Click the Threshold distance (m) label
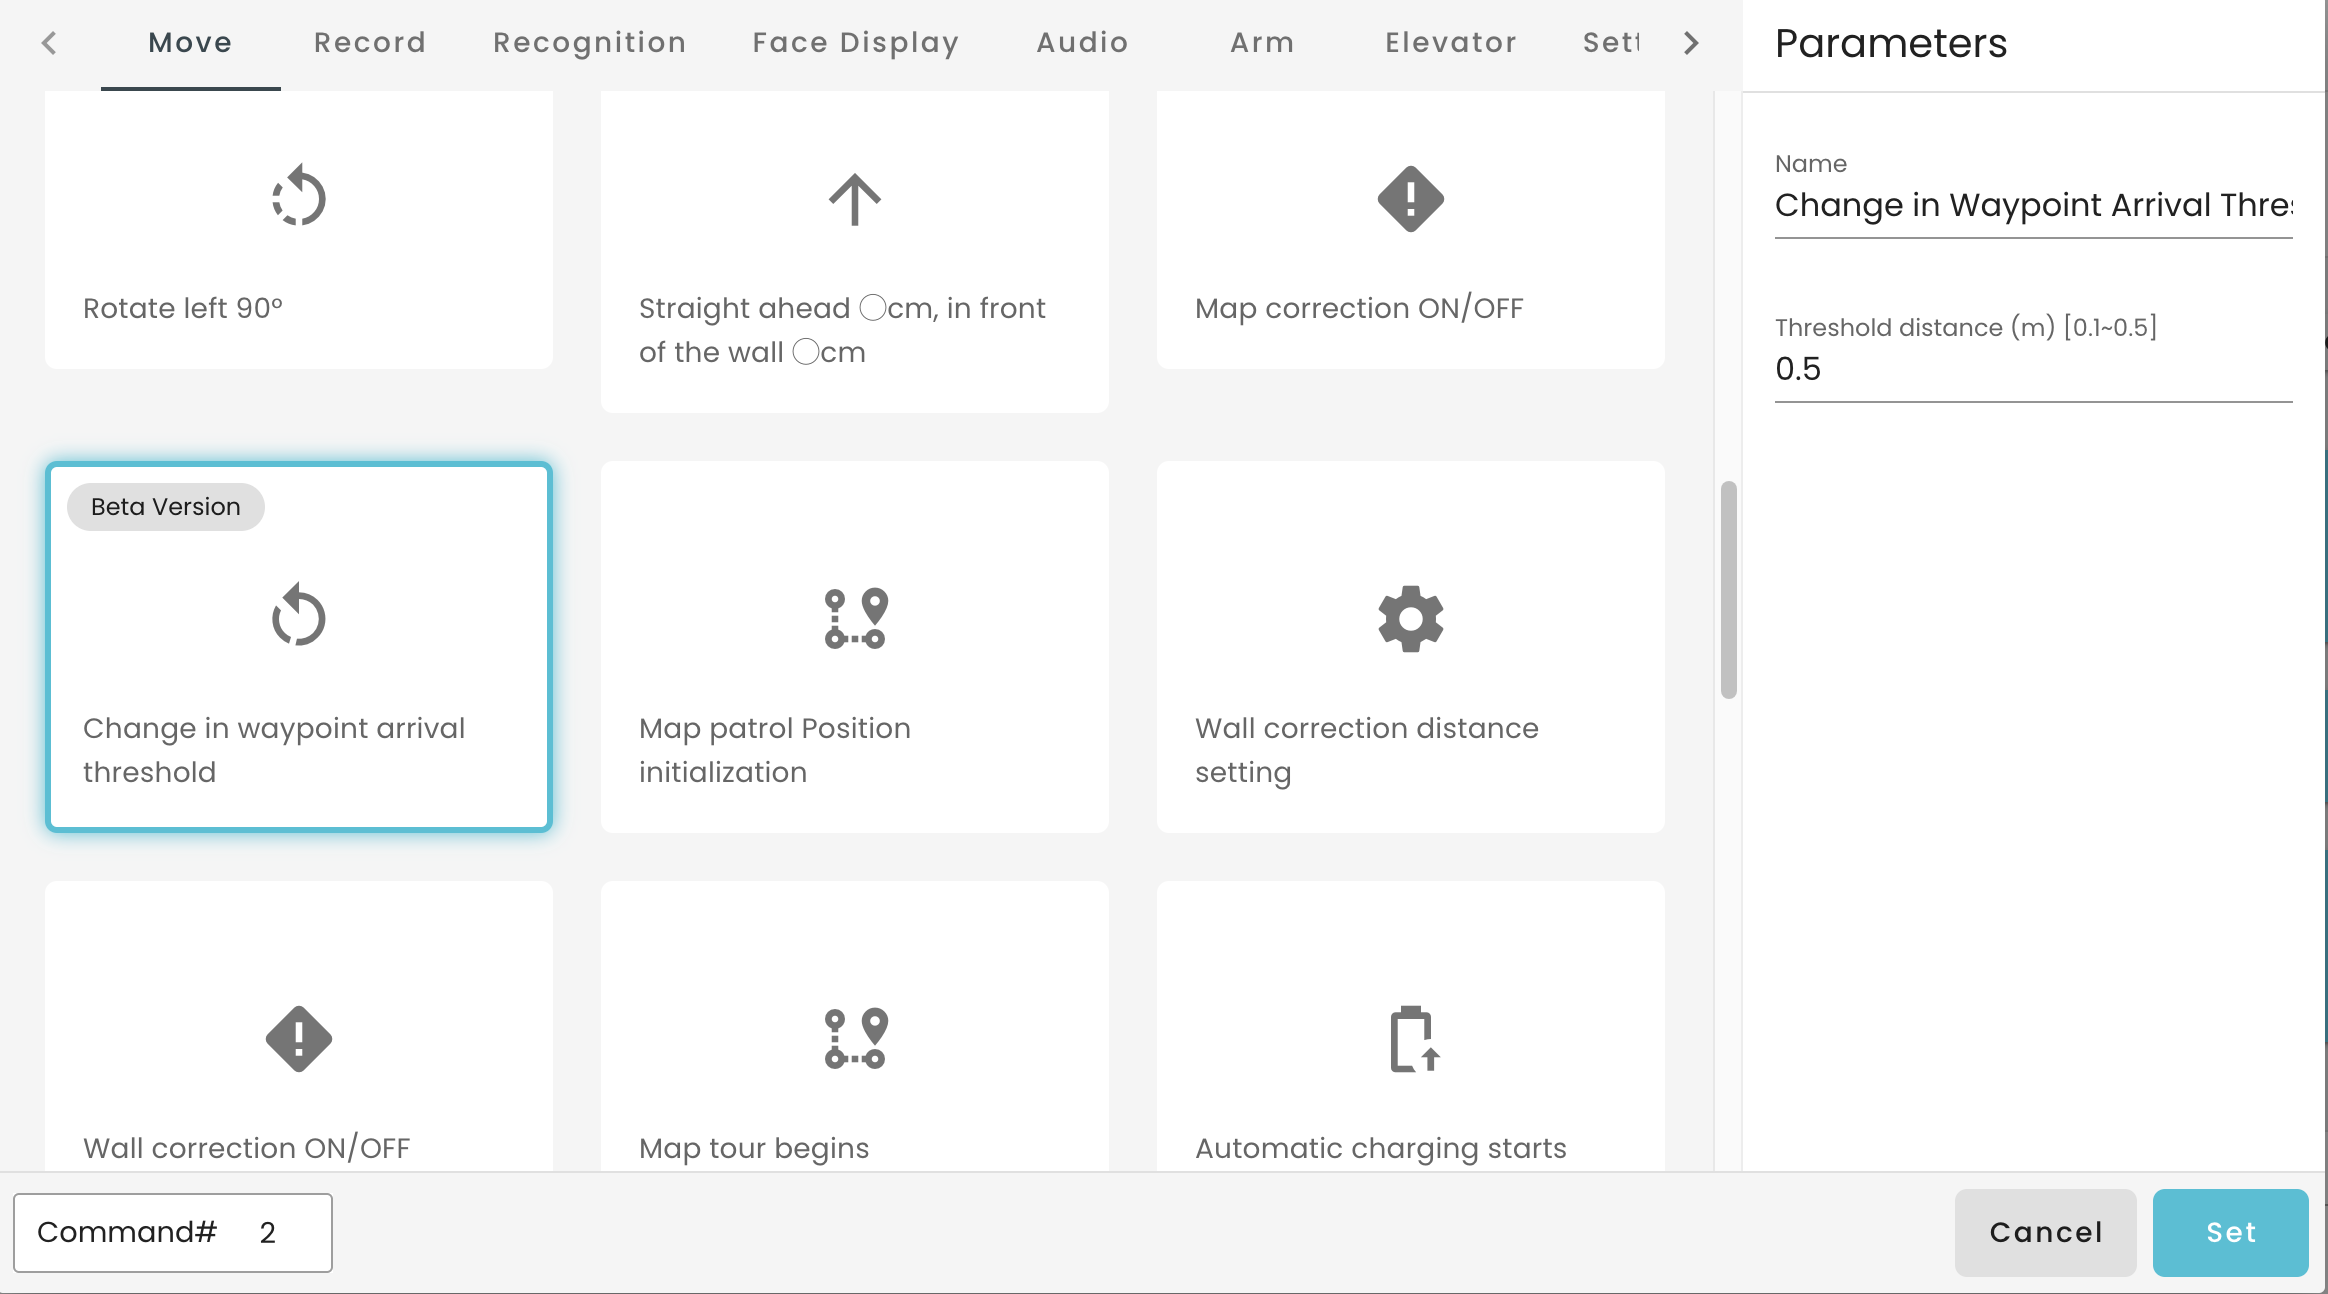Viewport: 2328px width, 1294px height. point(1966,327)
